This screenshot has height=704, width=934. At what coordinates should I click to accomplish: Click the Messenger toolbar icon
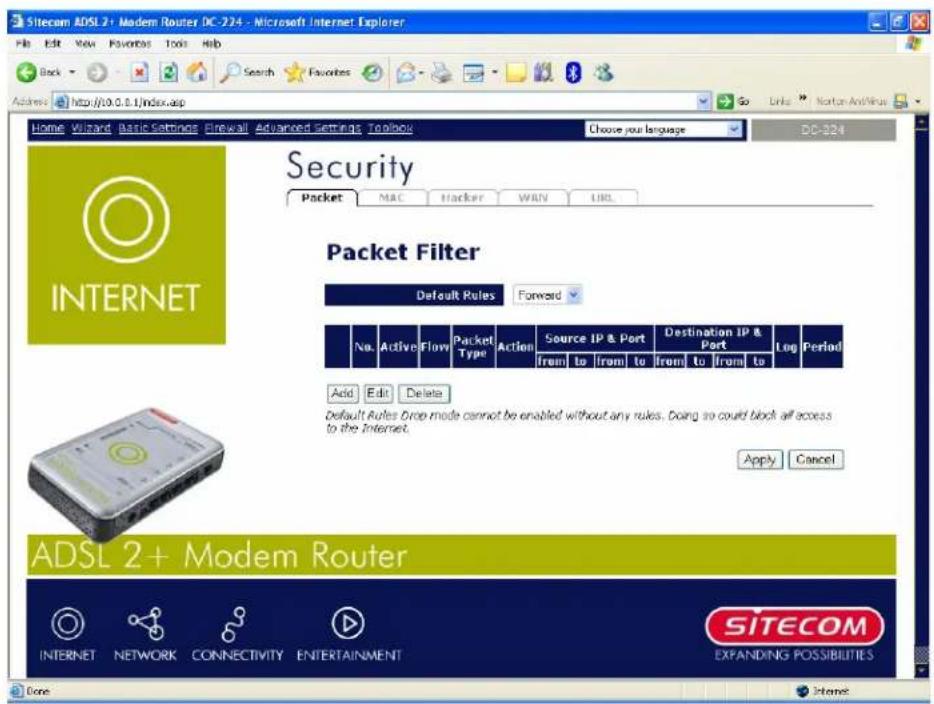coord(603,73)
